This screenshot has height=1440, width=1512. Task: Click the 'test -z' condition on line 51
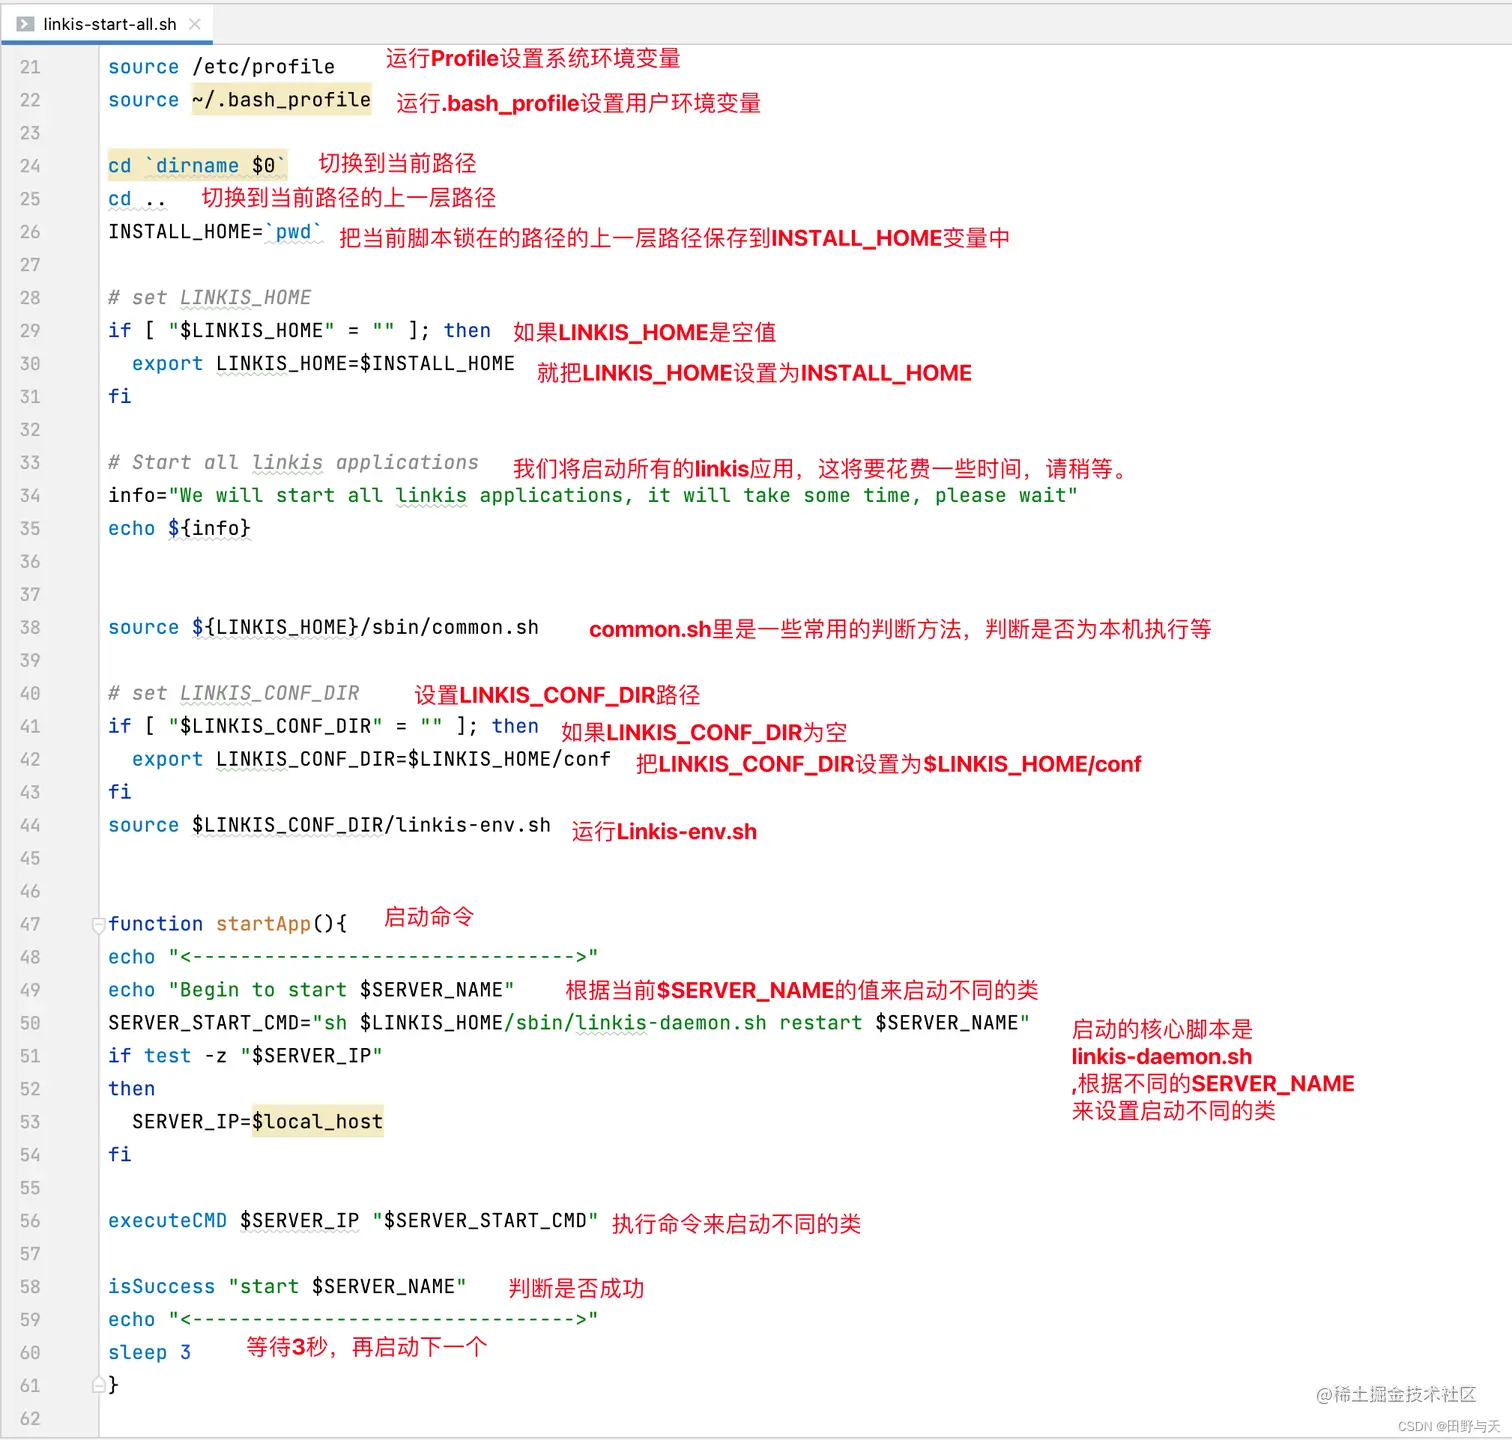[x=185, y=1057]
